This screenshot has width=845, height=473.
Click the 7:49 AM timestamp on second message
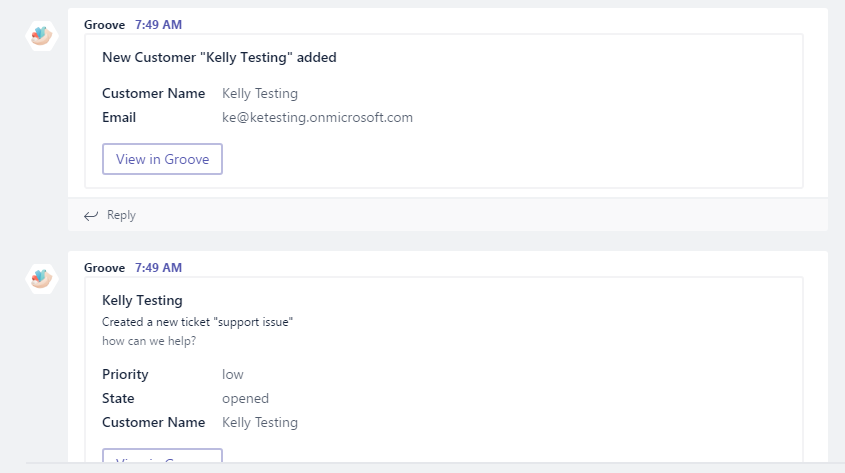158,268
